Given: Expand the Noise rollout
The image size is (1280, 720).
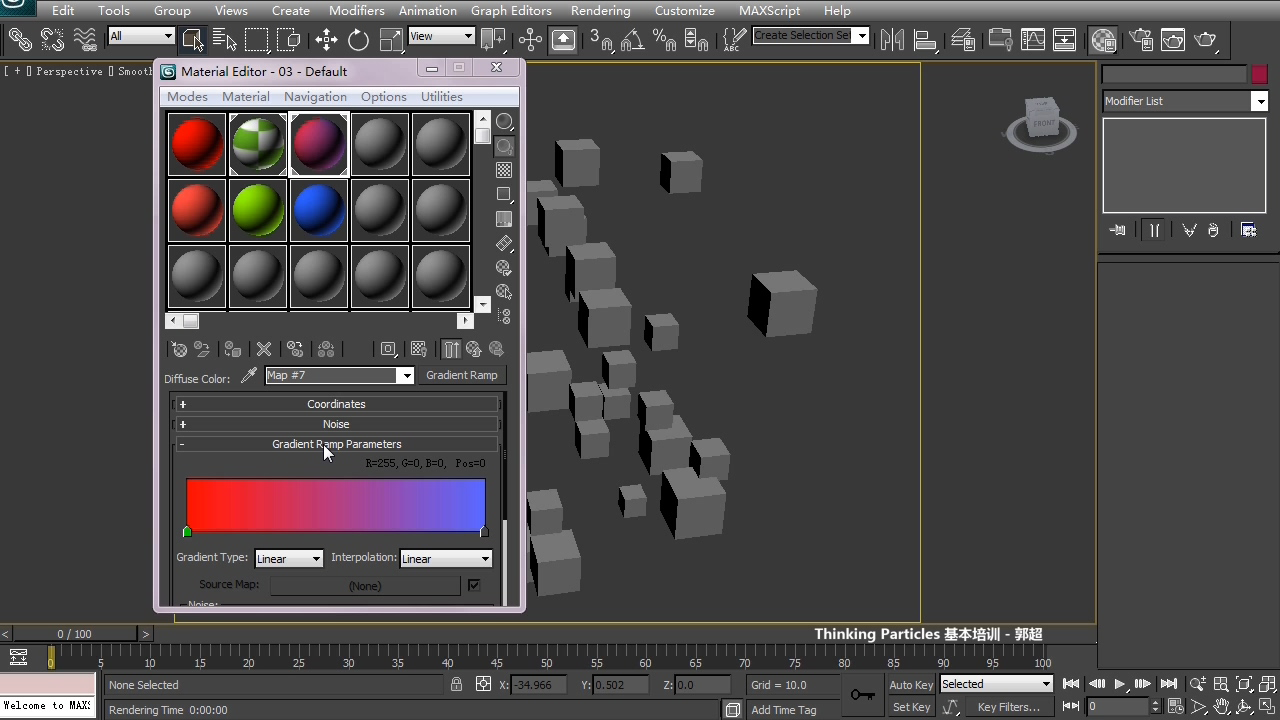Looking at the screenshot, I should [337, 424].
